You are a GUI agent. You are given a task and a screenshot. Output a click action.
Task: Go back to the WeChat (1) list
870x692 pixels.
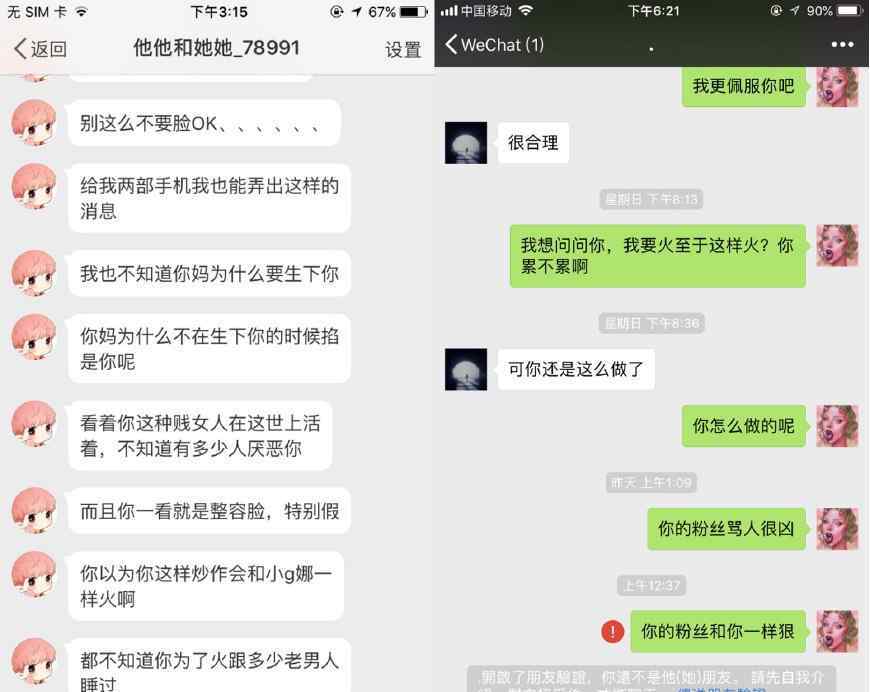coord(494,44)
